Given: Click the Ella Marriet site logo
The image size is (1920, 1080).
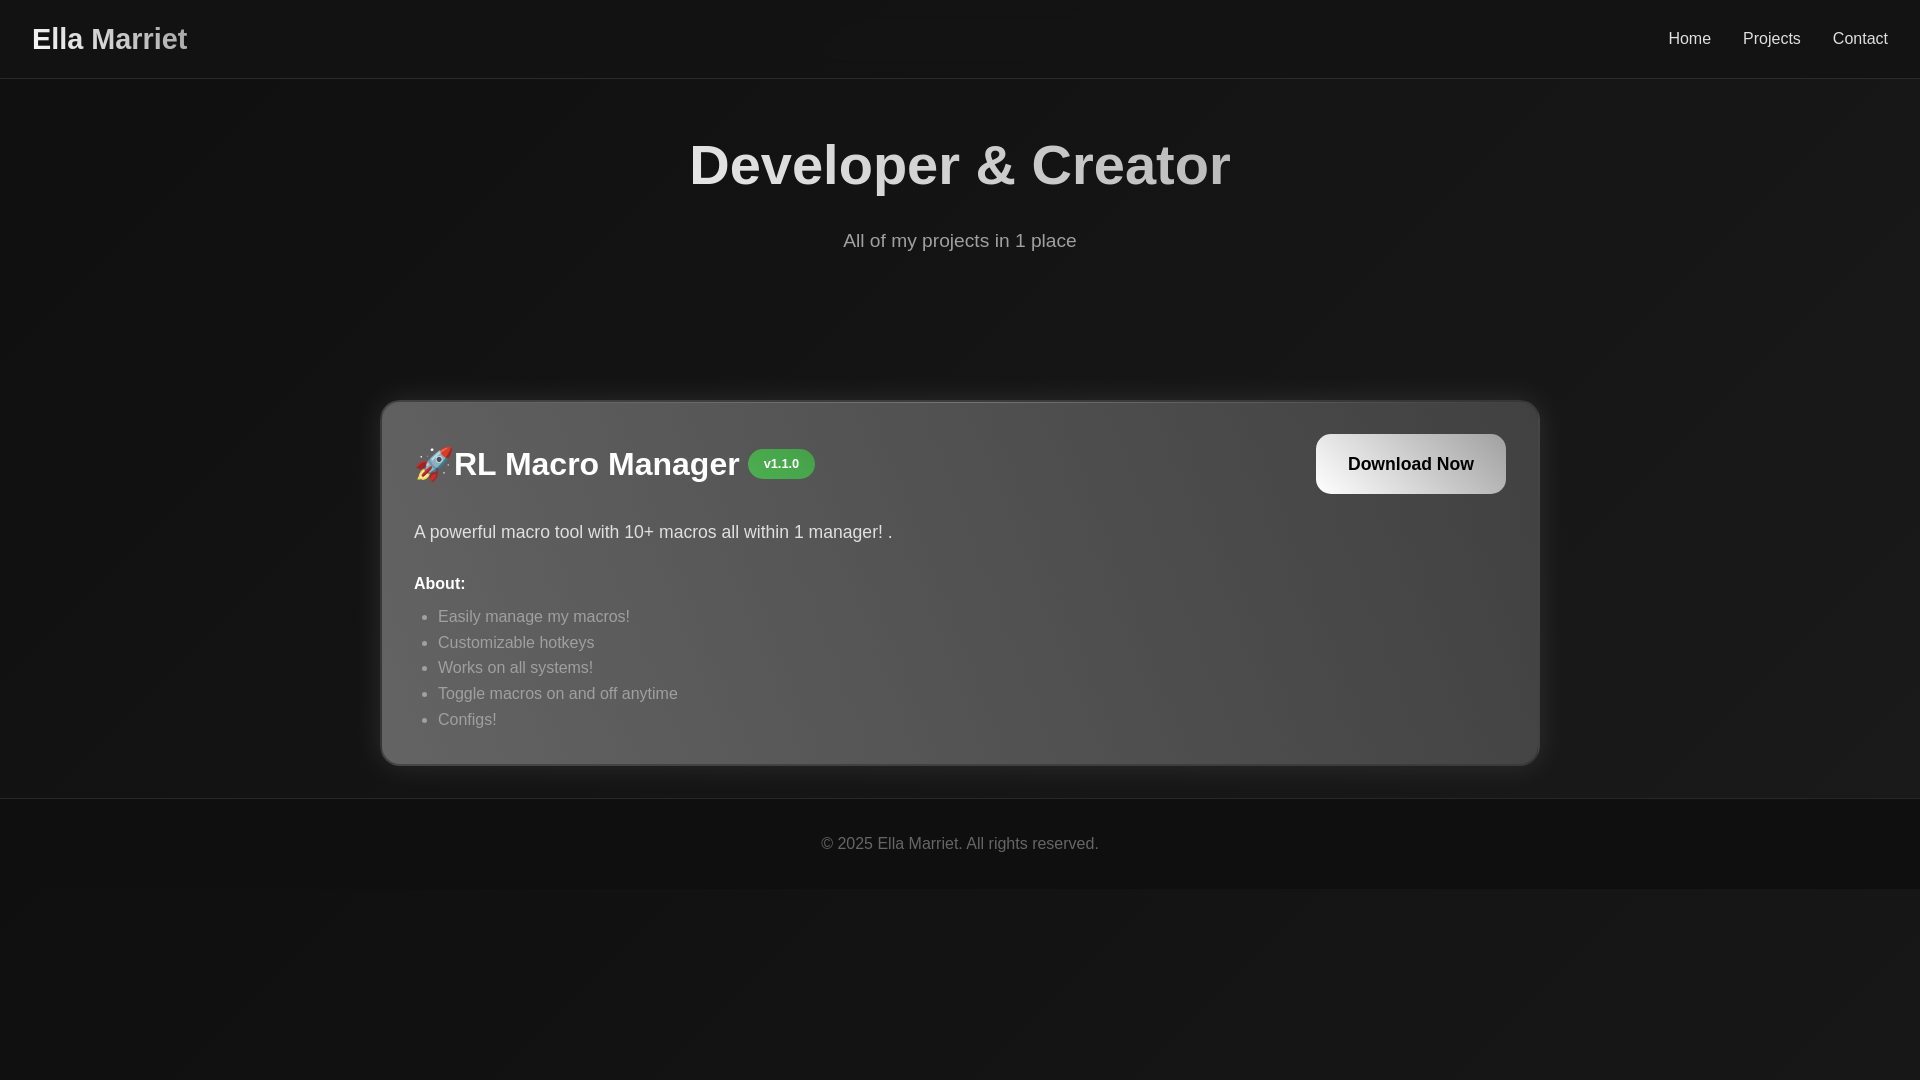Looking at the screenshot, I should coord(109,39).
